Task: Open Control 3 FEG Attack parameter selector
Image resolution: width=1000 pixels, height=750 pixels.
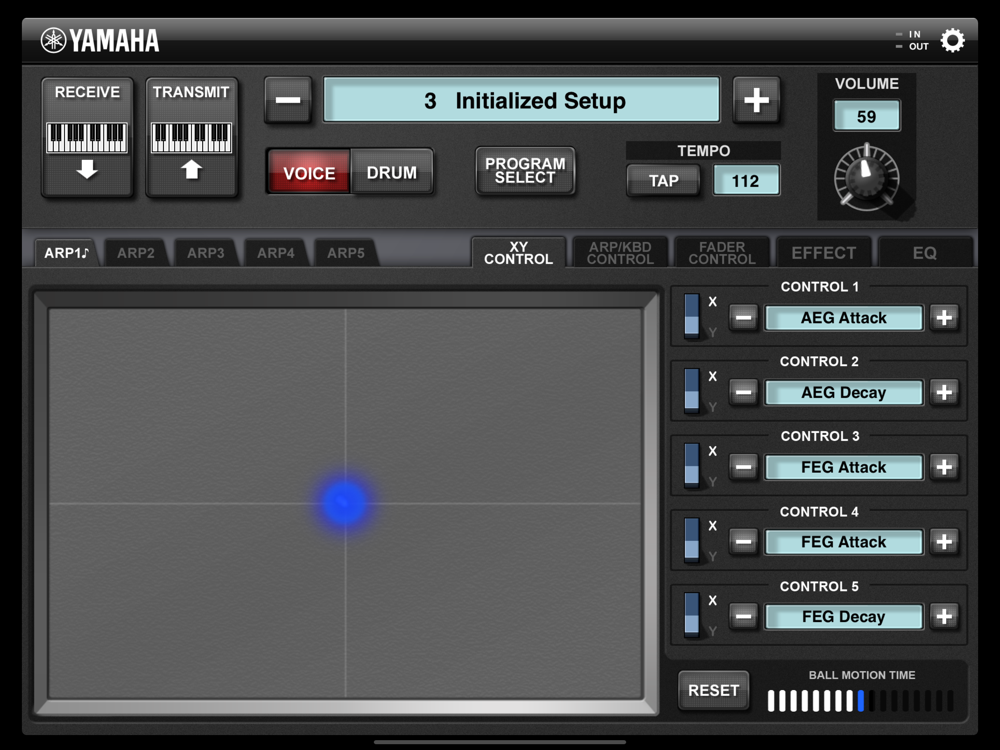Action: (x=844, y=467)
